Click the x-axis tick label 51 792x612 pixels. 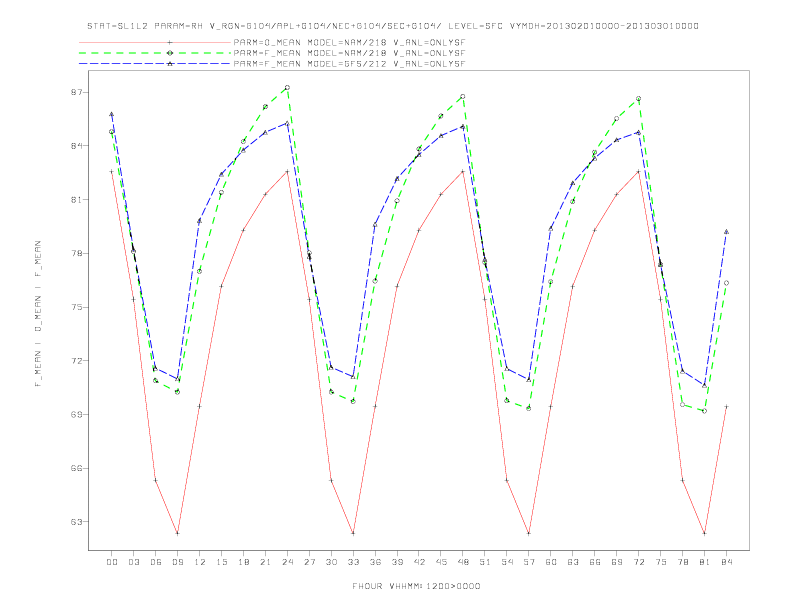pyautogui.click(x=485, y=562)
